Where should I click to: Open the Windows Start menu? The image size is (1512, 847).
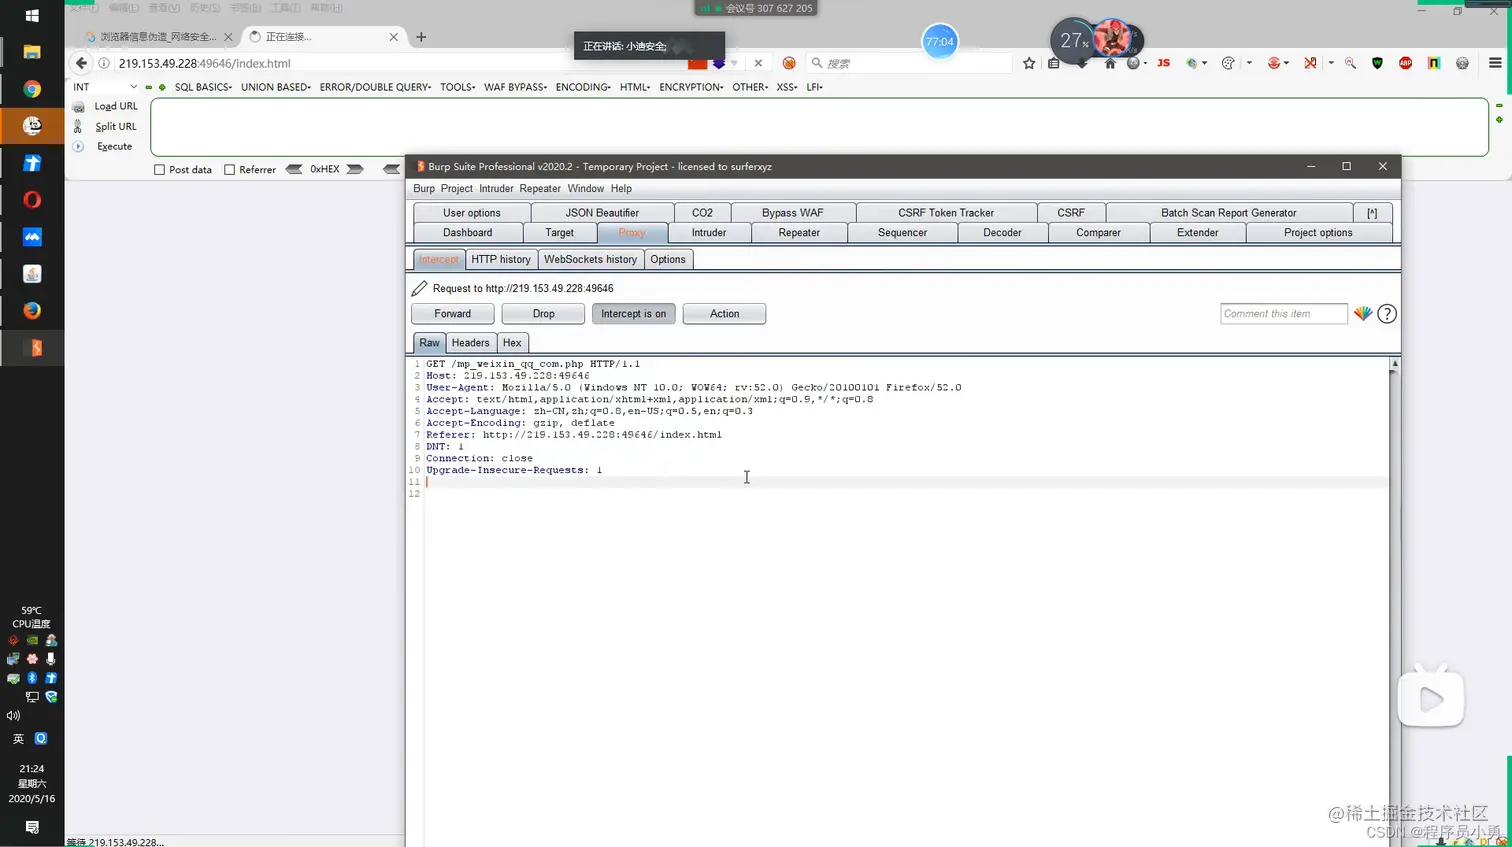(x=32, y=15)
